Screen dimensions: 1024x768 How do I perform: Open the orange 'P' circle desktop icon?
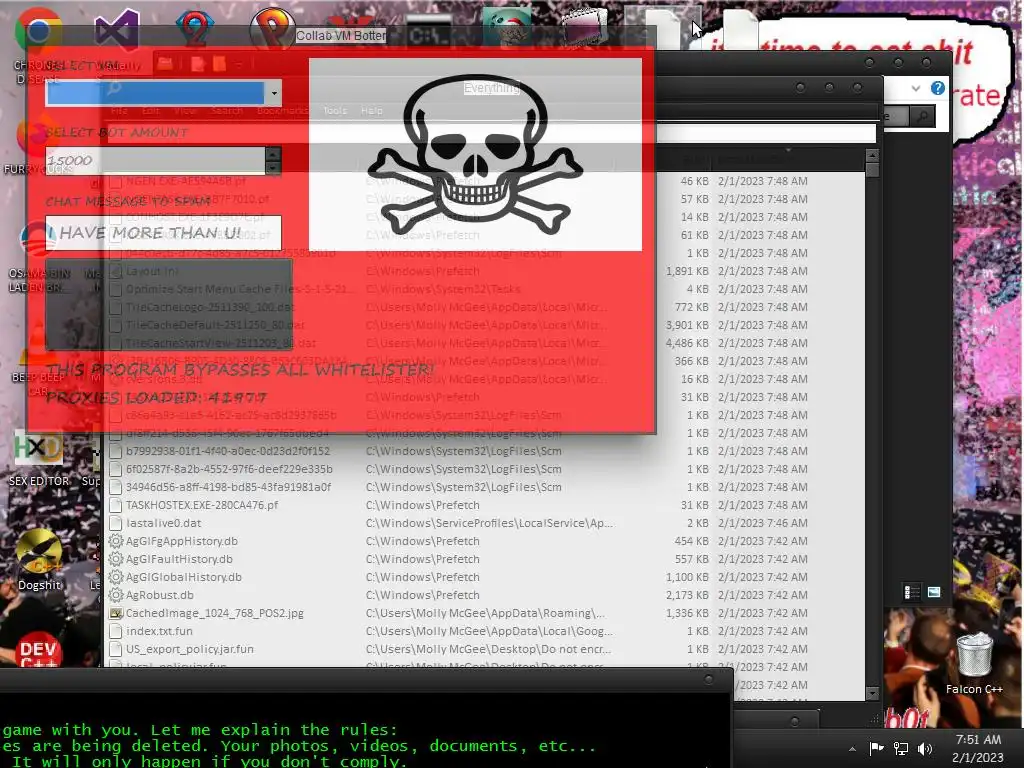(x=272, y=29)
